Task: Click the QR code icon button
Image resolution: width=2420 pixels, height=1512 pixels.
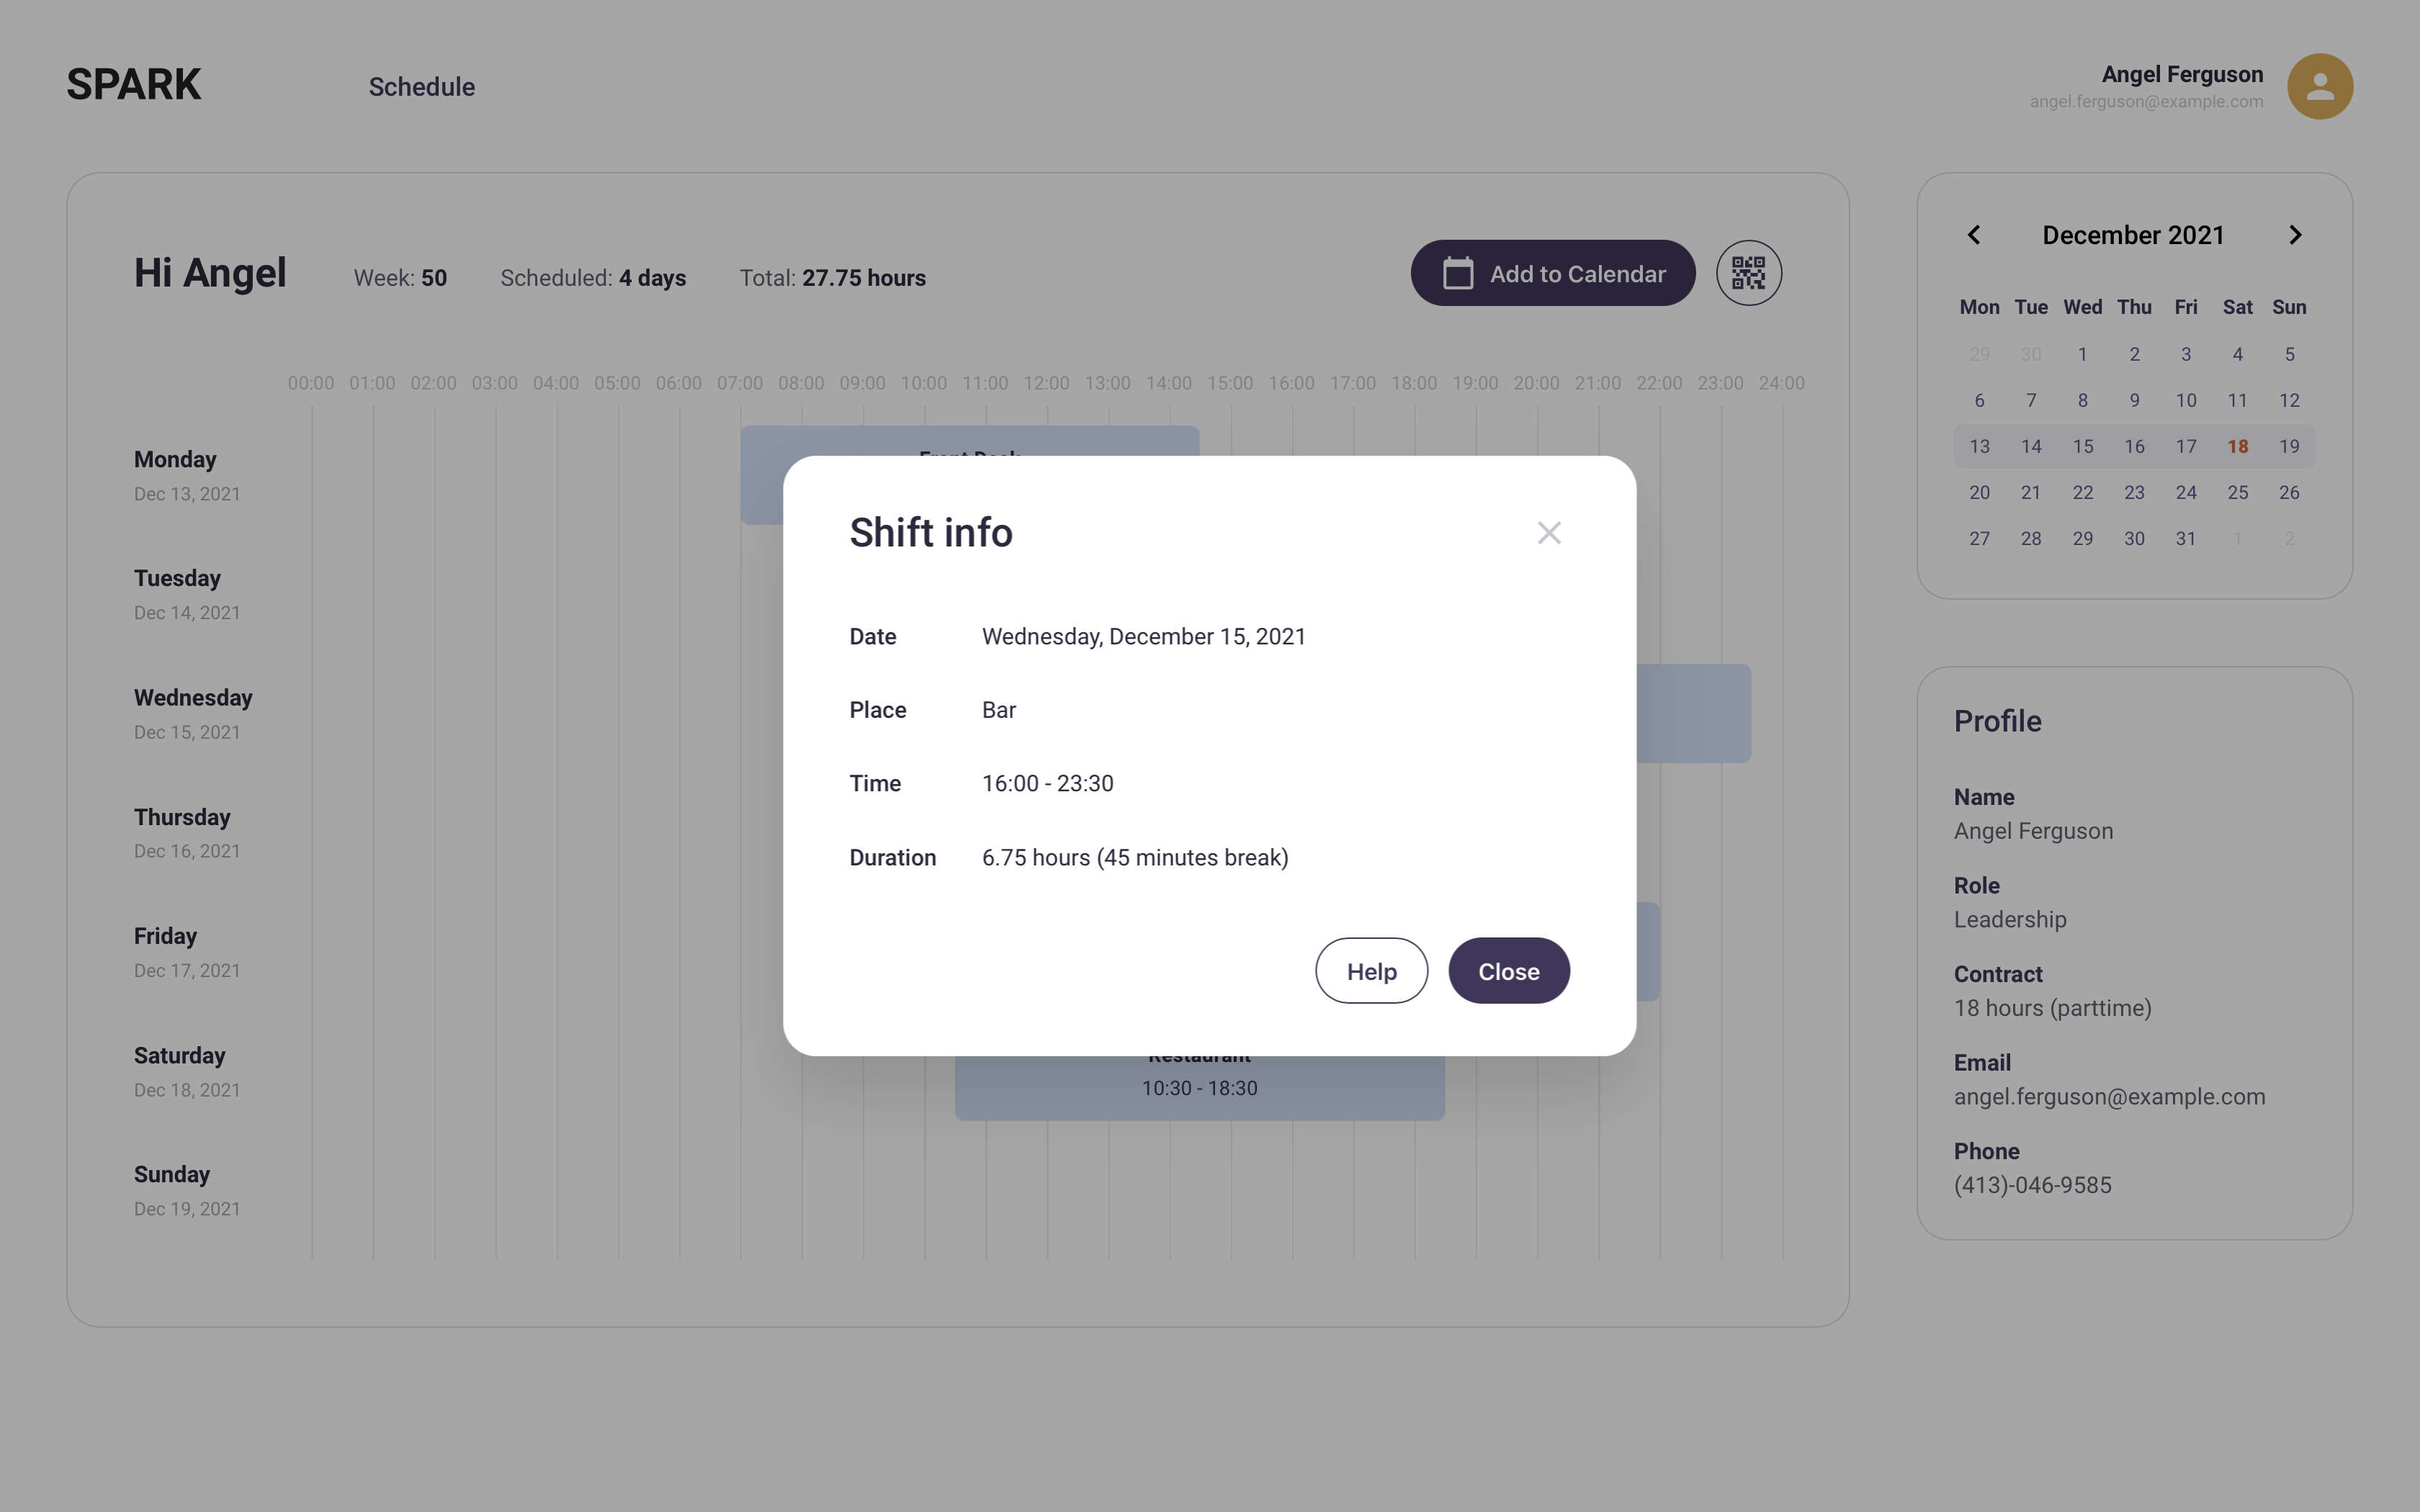Action: click(x=1748, y=273)
